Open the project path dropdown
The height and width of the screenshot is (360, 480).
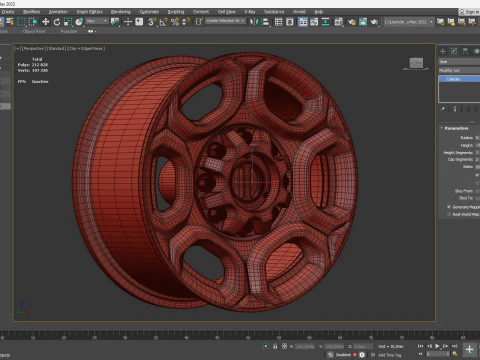(x=409, y=22)
